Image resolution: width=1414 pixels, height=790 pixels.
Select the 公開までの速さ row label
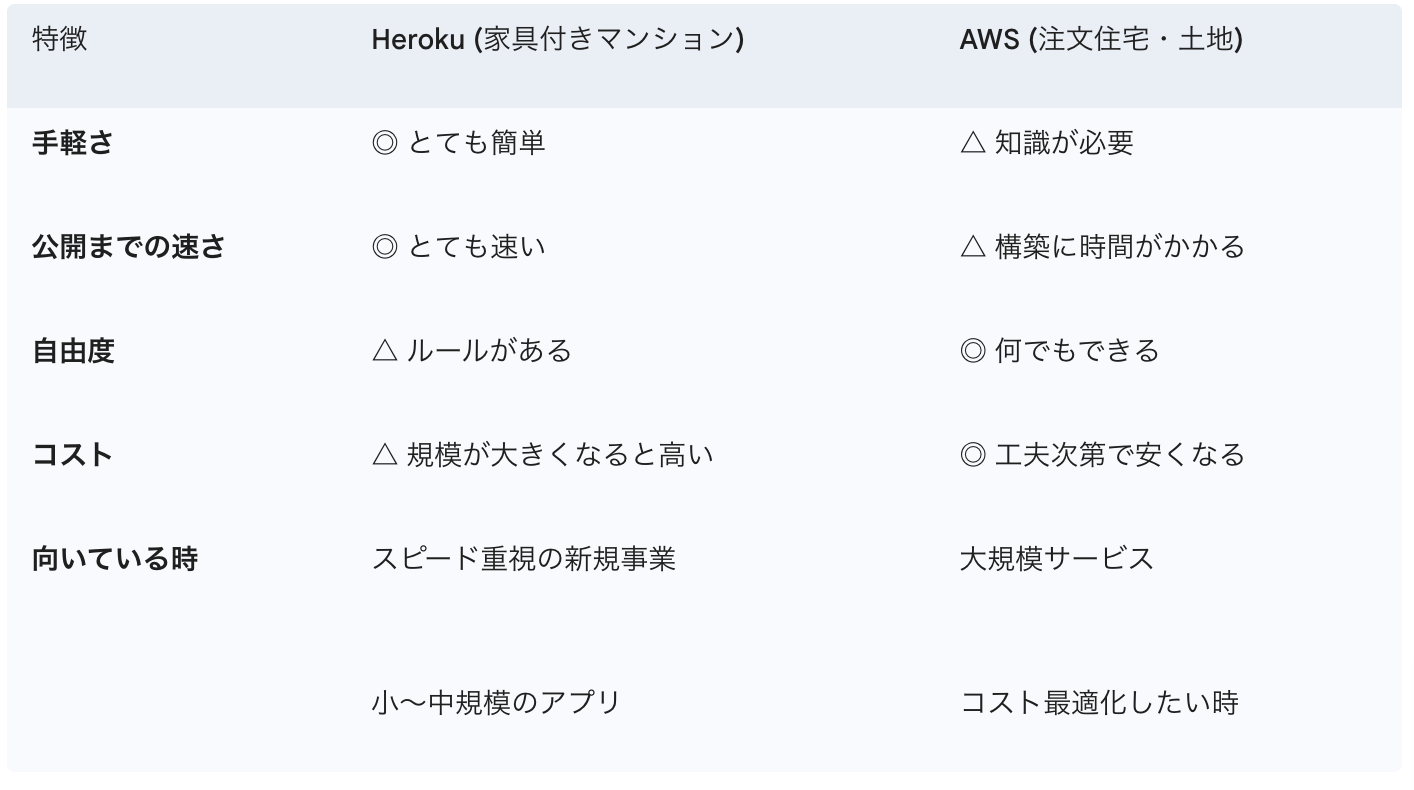click(129, 247)
